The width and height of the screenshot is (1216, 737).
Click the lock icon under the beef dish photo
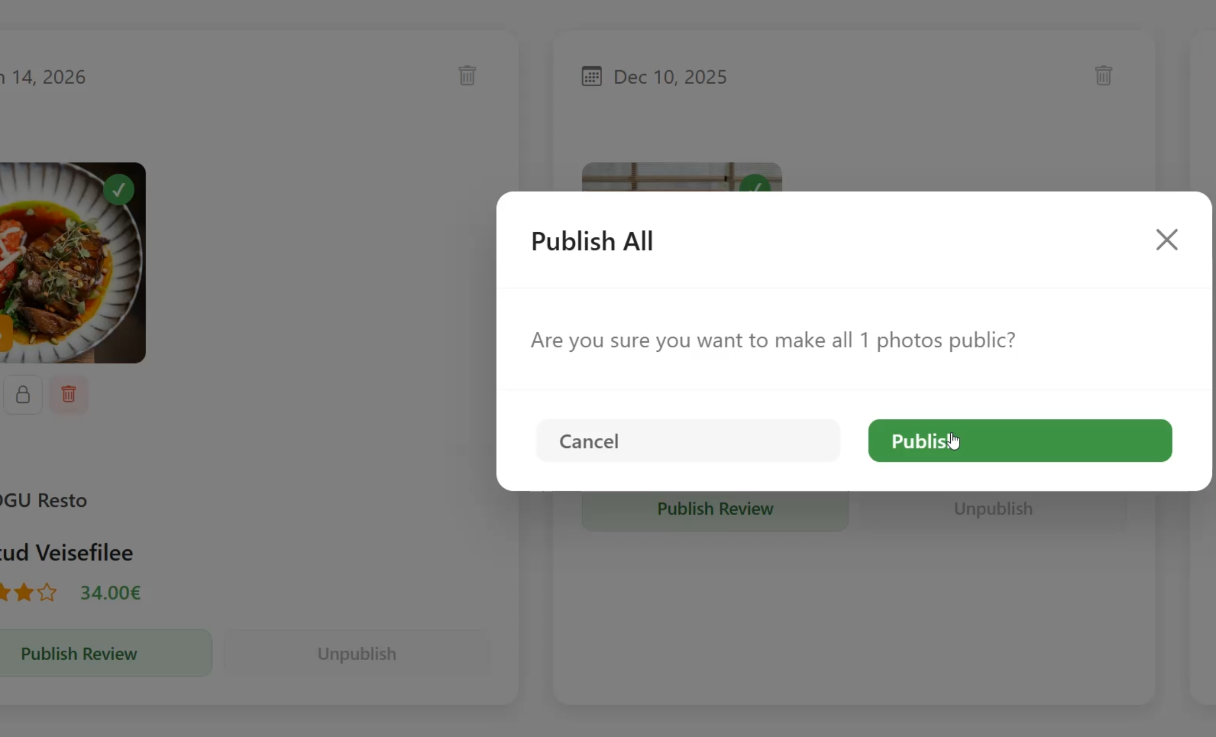click(x=22, y=394)
